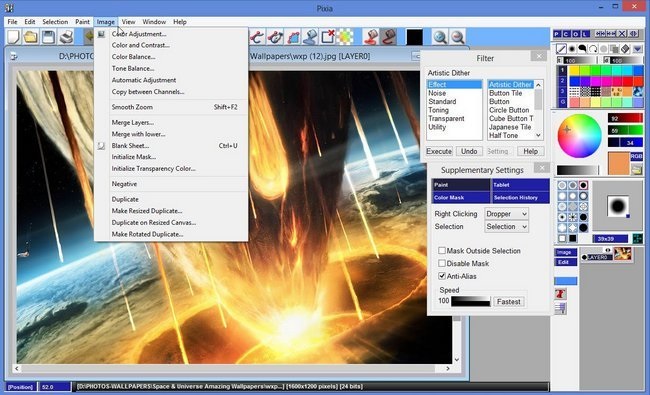
Task: Select the eraser tool in tool panel
Action: point(625,49)
